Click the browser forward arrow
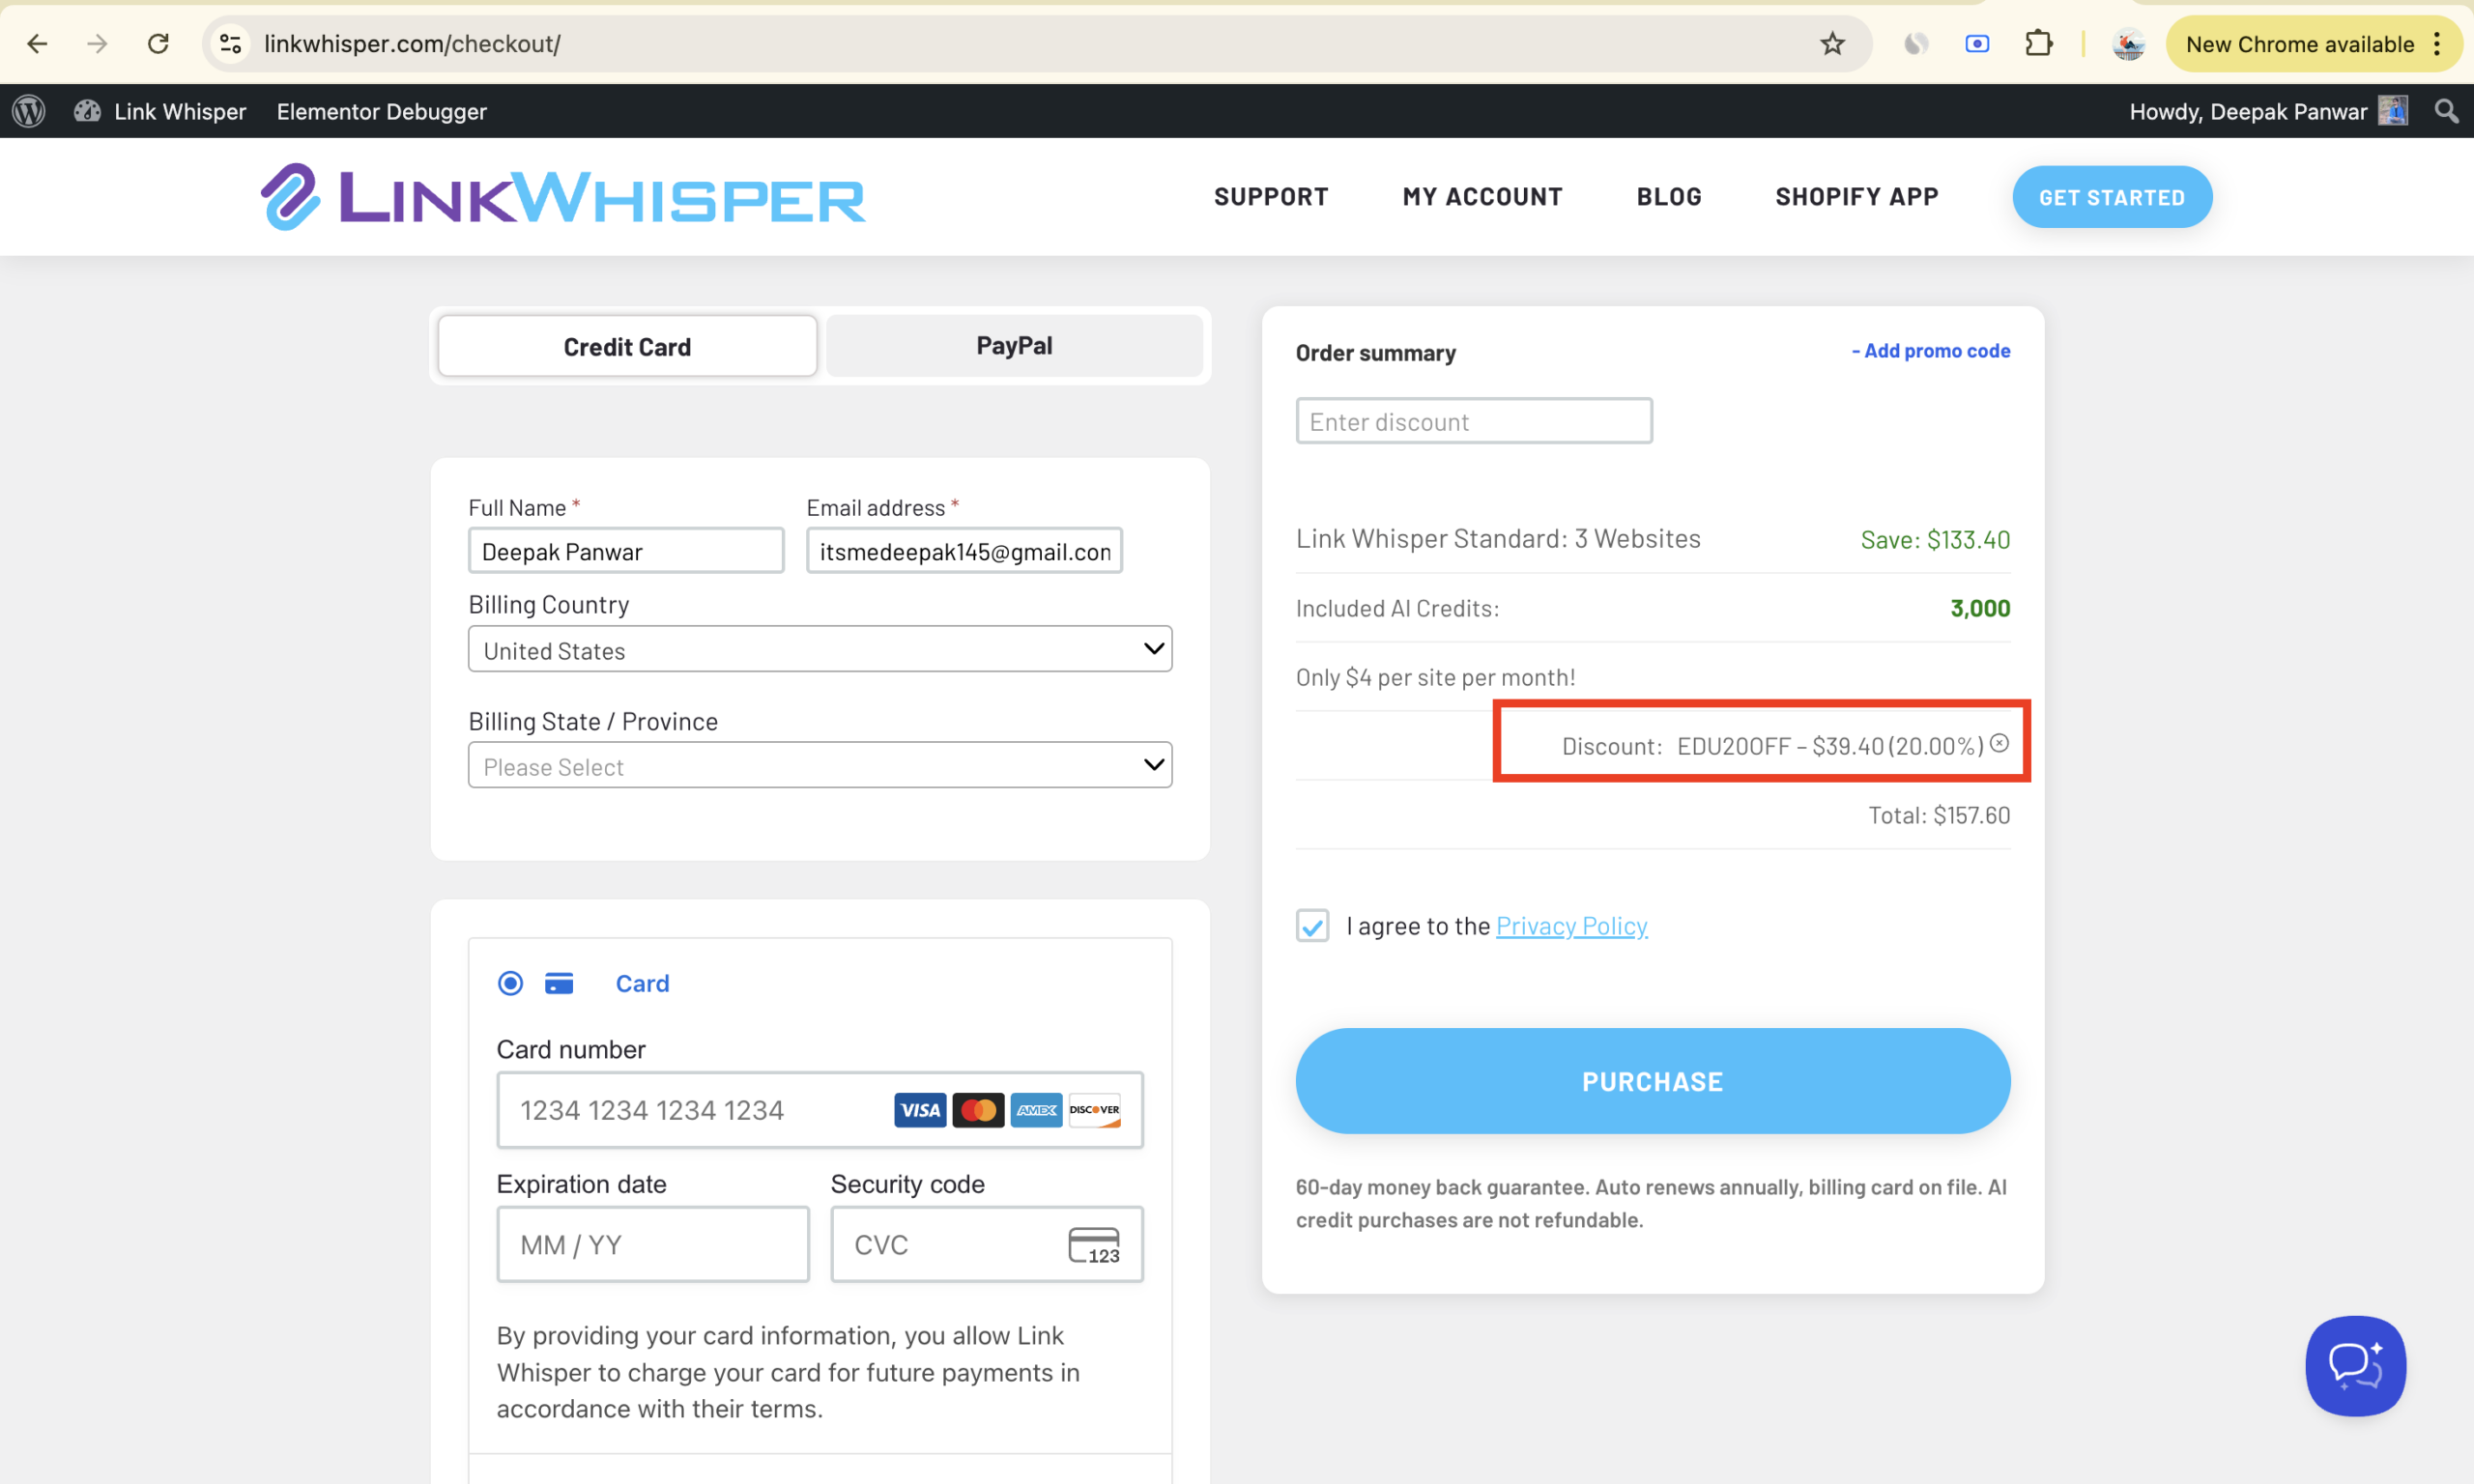The image size is (2474, 1484). click(x=97, y=44)
